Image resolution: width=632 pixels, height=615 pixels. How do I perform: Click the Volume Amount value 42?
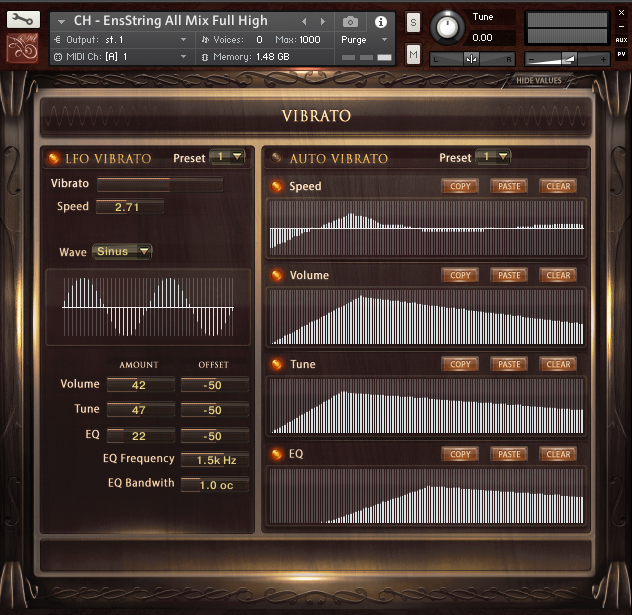pos(141,385)
